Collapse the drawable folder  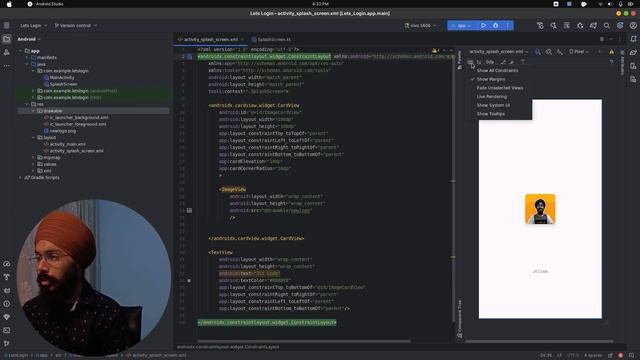coord(33,111)
